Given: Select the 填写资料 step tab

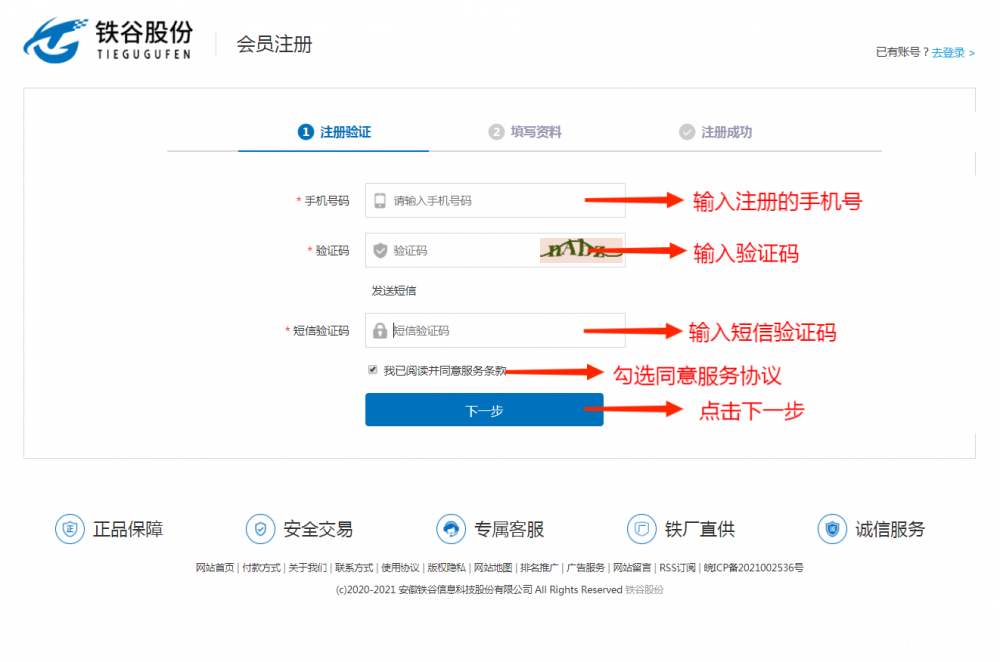Looking at the screenshot, I should click(x=525, y=132).
